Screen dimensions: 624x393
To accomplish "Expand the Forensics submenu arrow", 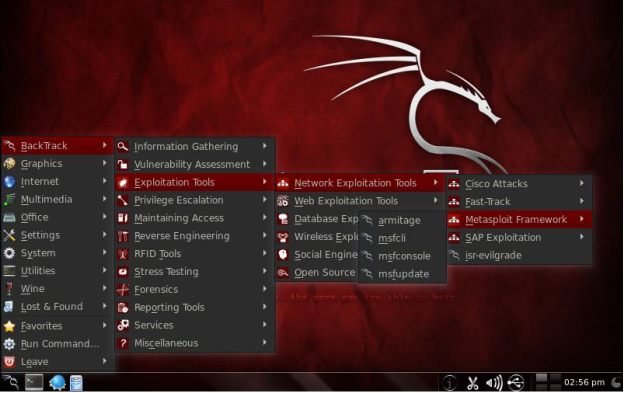I will (265, 289).
